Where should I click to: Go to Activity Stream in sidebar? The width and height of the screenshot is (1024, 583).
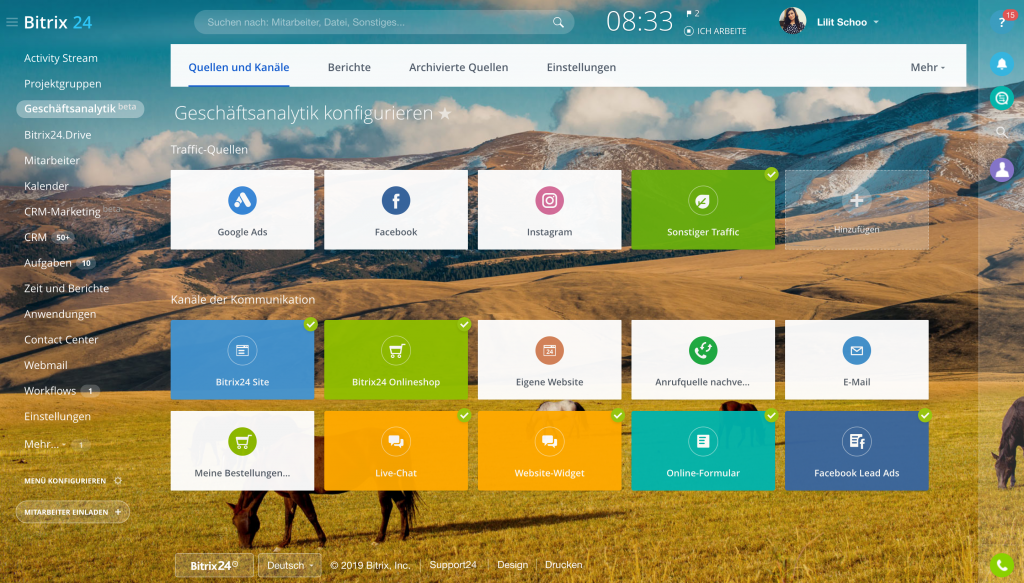point(61,58)
